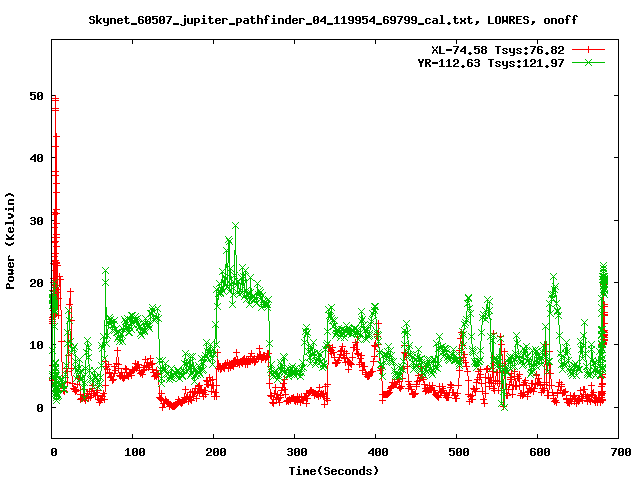Click the x-axis tick label 600
Screen dimensions: 640x480
tap(540, 452)
